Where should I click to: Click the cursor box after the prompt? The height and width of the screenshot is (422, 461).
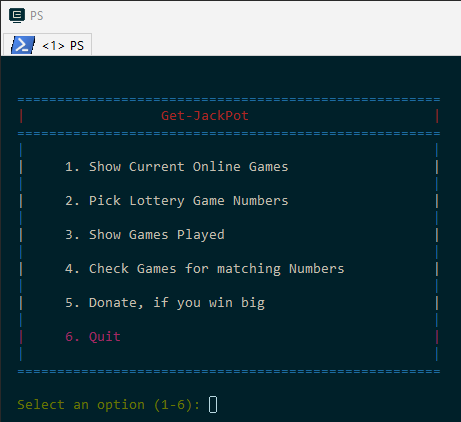(x=213, y=405)
